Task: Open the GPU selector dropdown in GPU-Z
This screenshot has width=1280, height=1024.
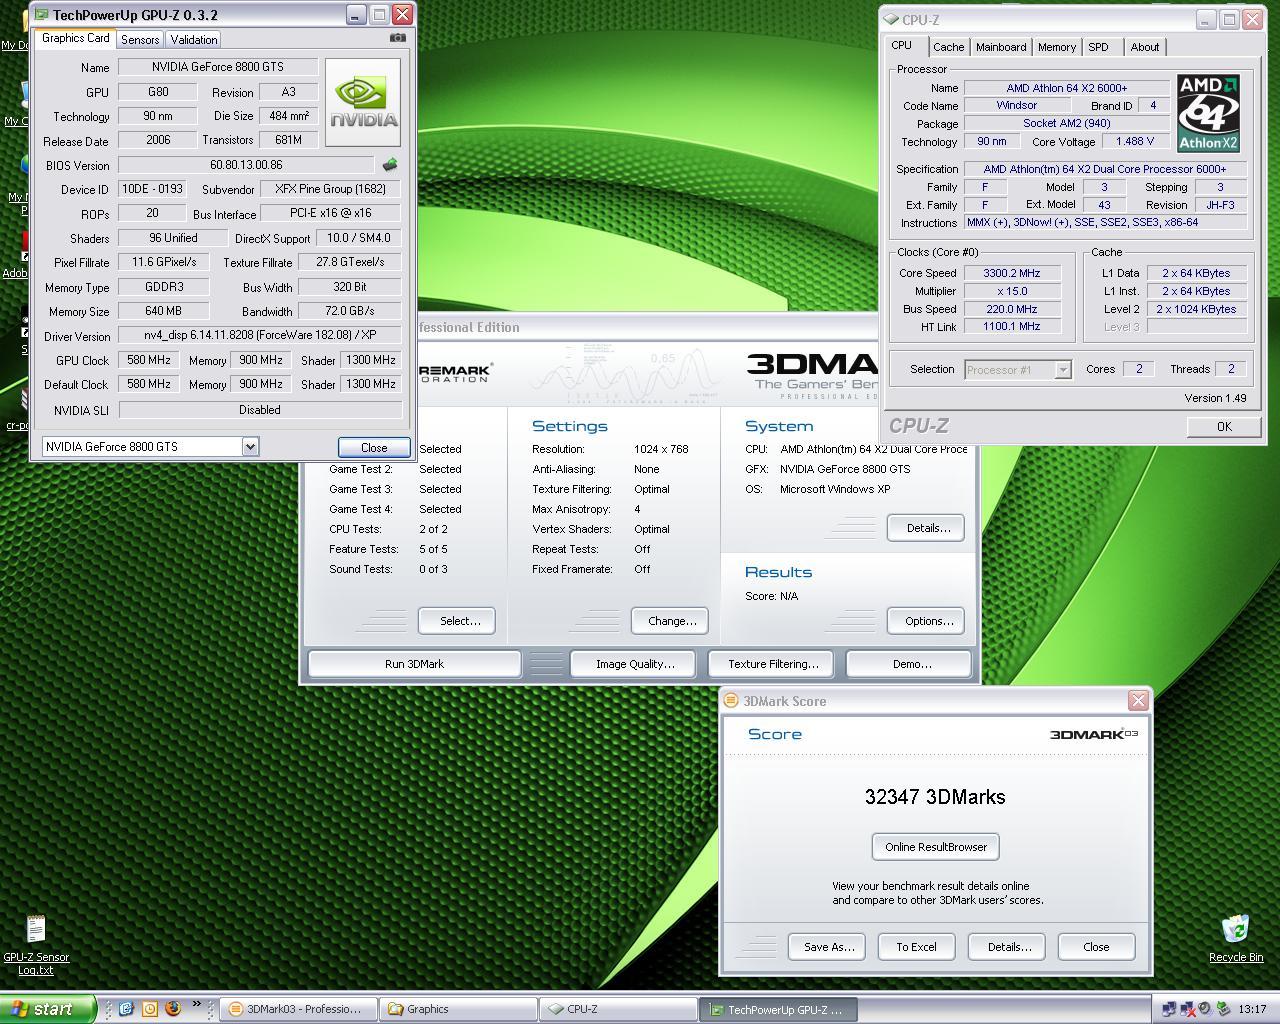Action: [250, 447]
